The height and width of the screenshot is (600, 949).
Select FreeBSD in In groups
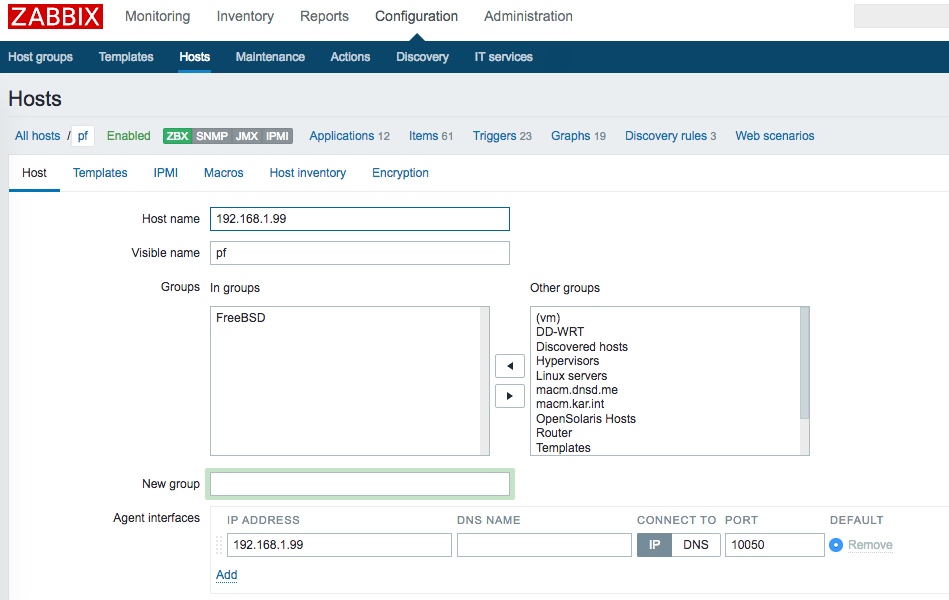pyautogui.click(x=241, y=318)
